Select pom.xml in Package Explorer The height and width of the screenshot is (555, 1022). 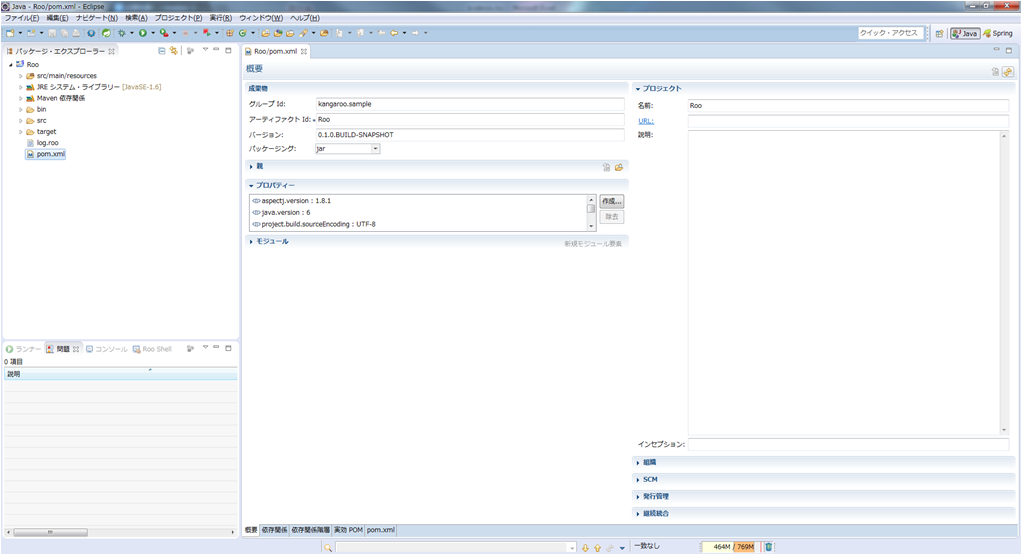46,154
